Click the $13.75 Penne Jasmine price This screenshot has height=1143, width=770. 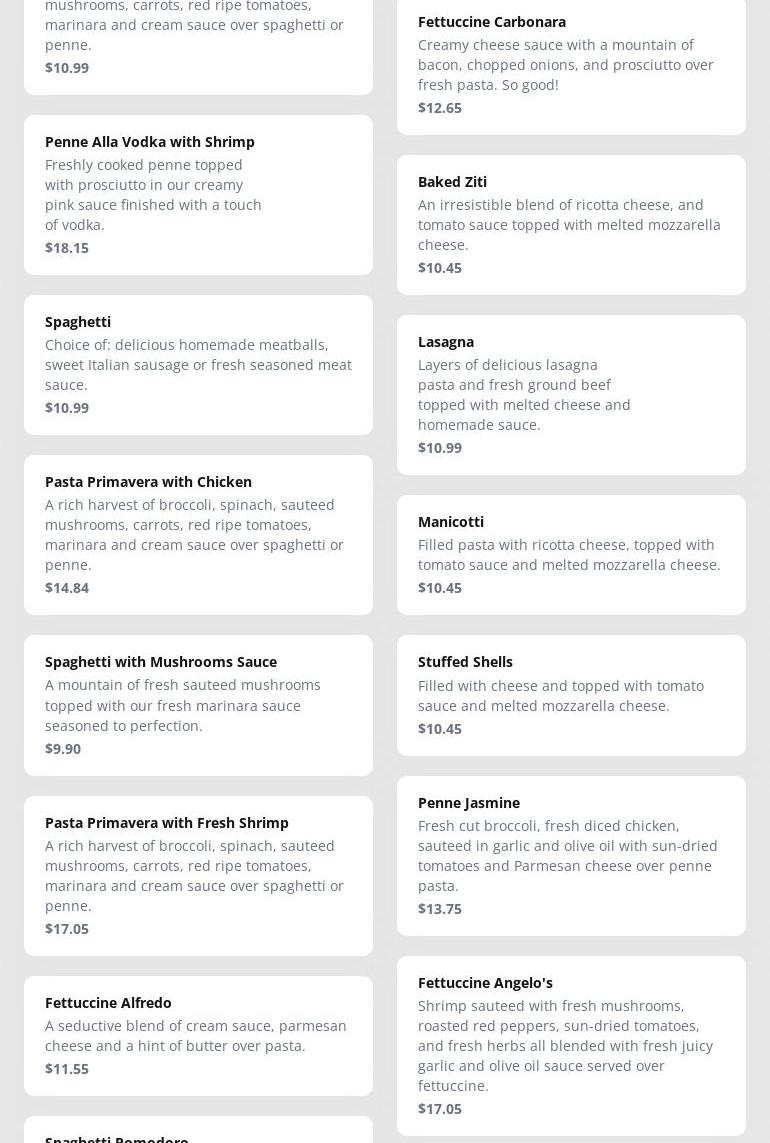440,909
